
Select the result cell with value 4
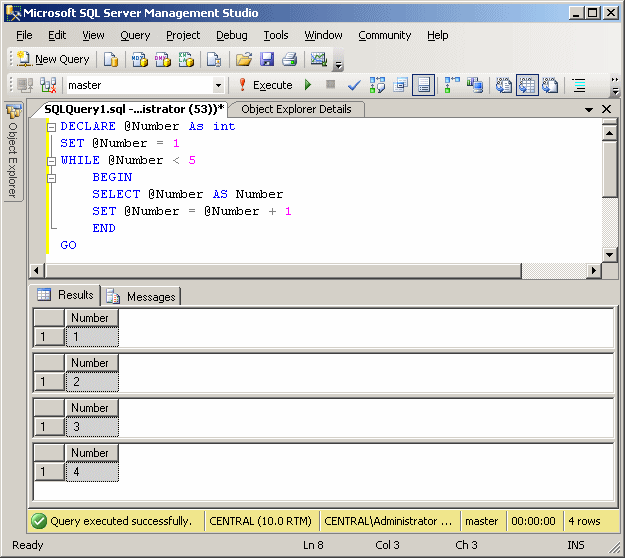tap(92, 472)
